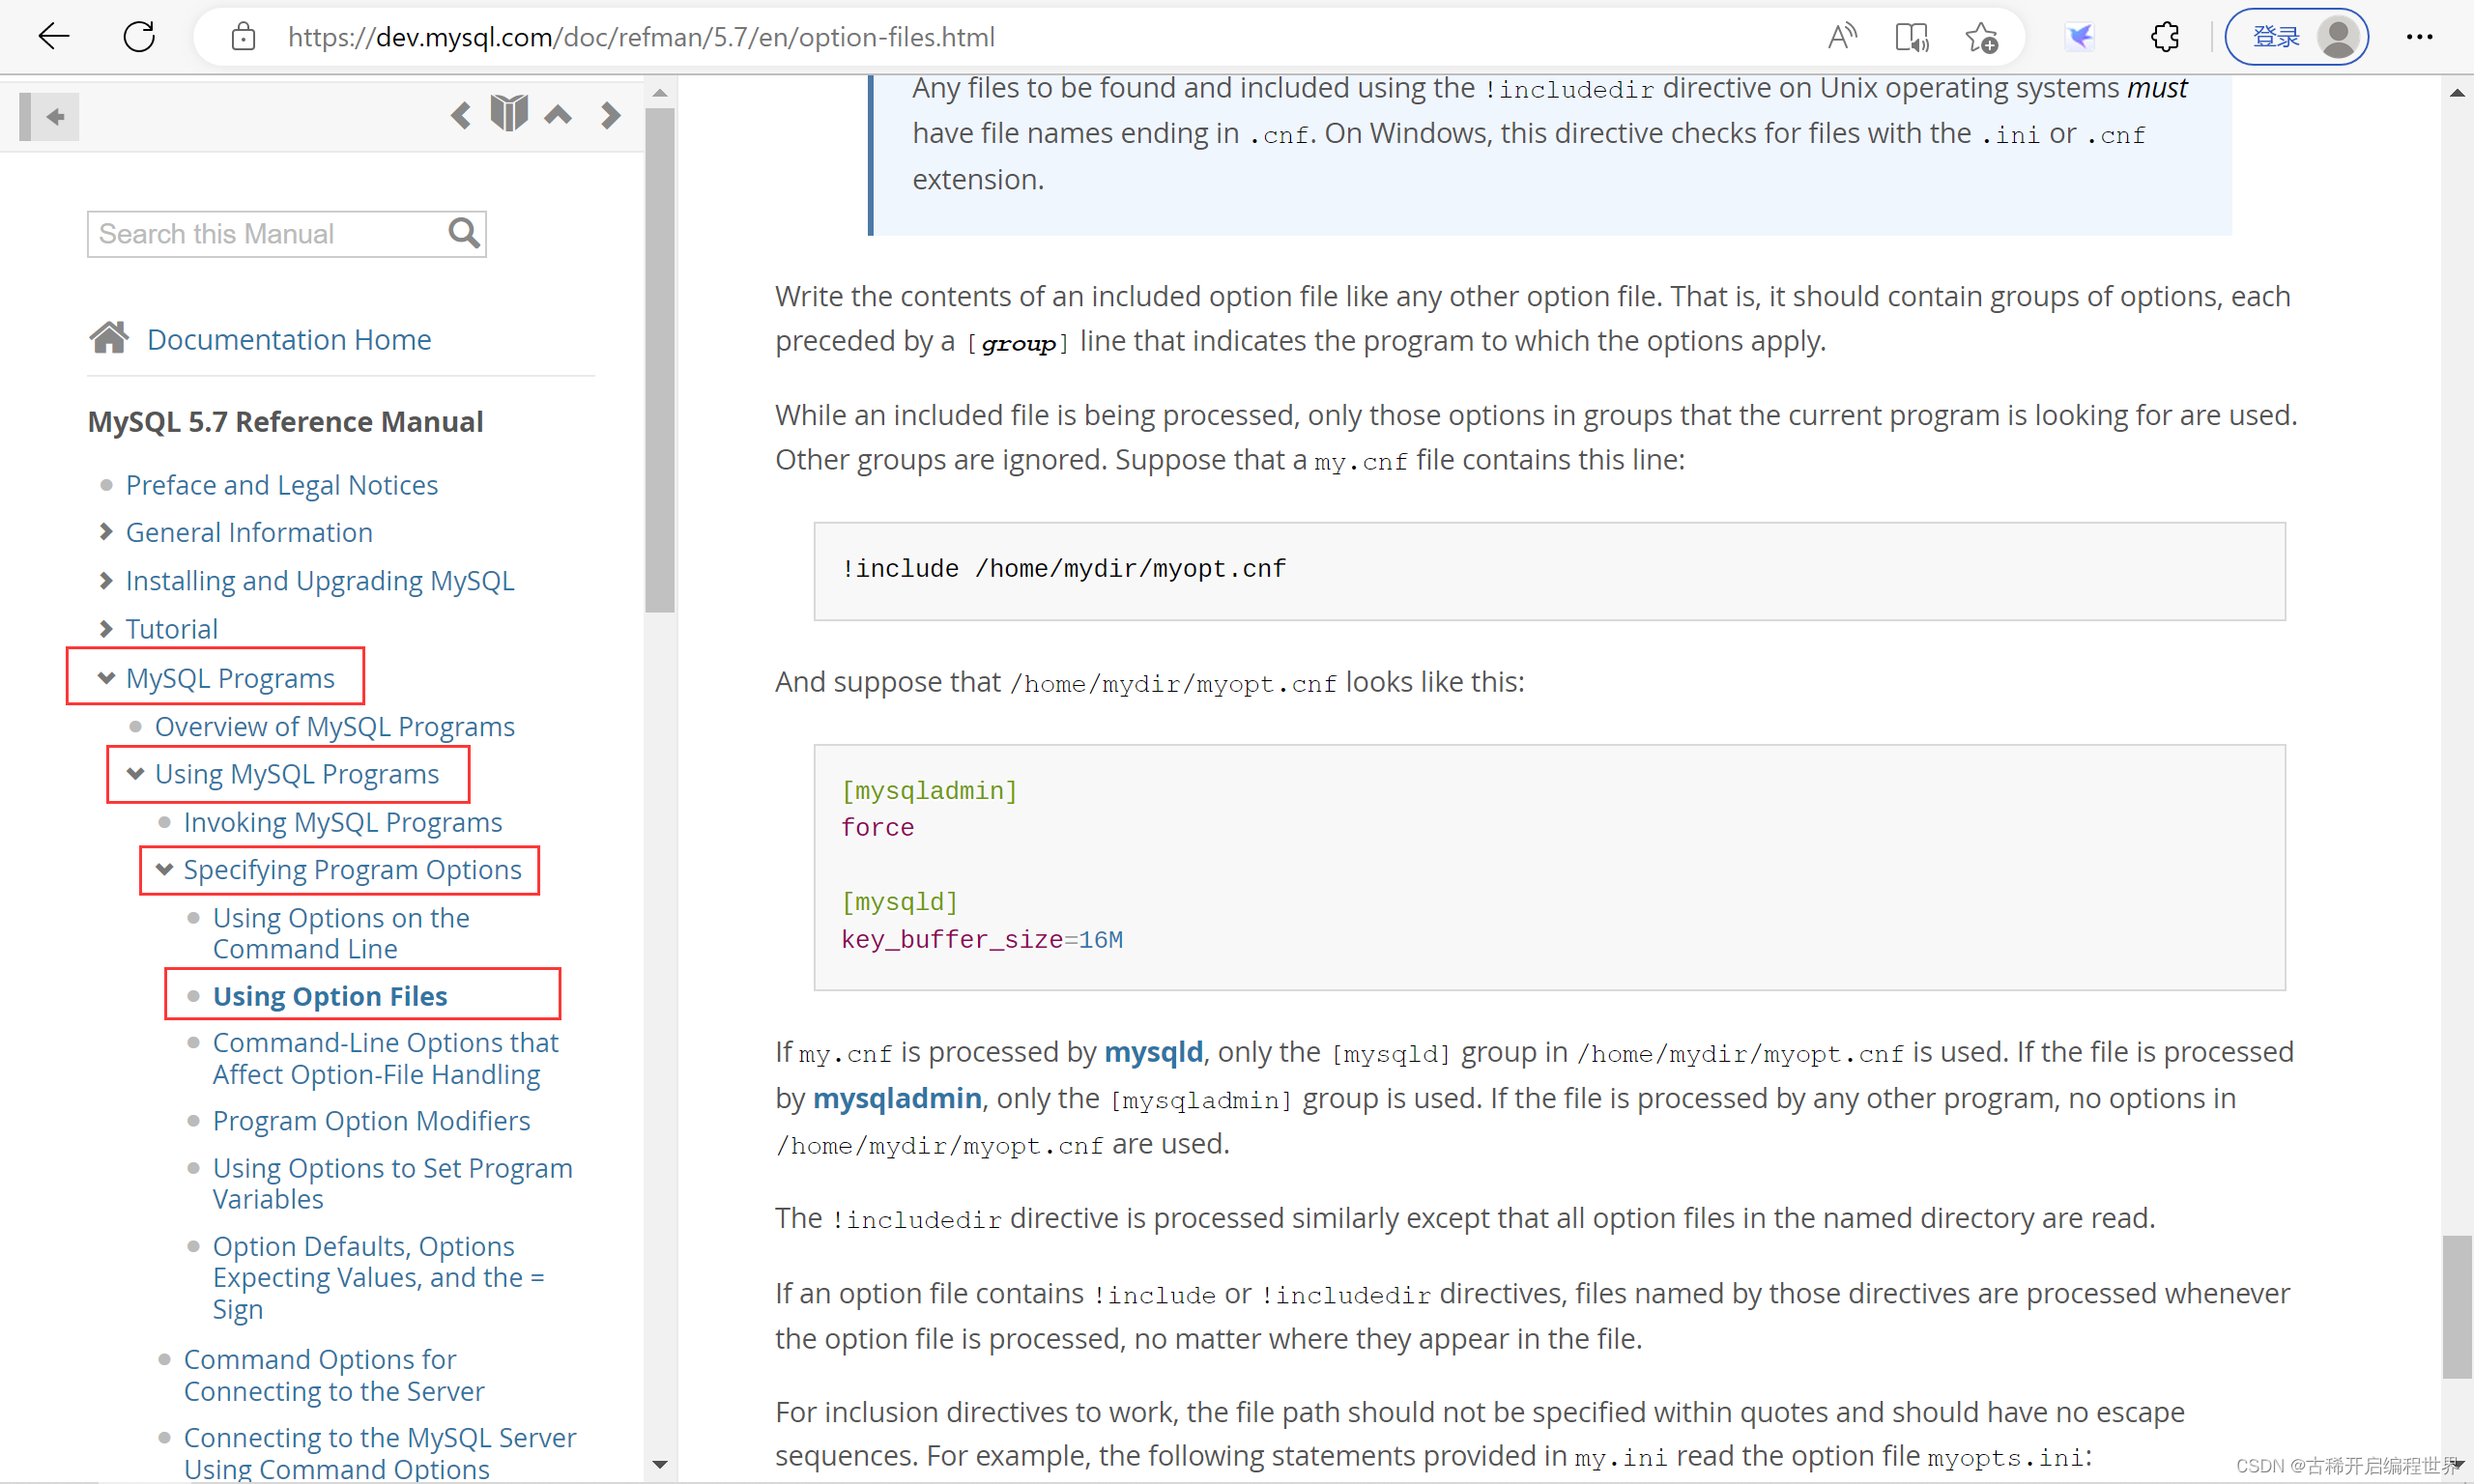Viewport: 2474px width, 1484px height.
Task: Open Program Option Modifiers page
Action: [x=371, y=1120]
